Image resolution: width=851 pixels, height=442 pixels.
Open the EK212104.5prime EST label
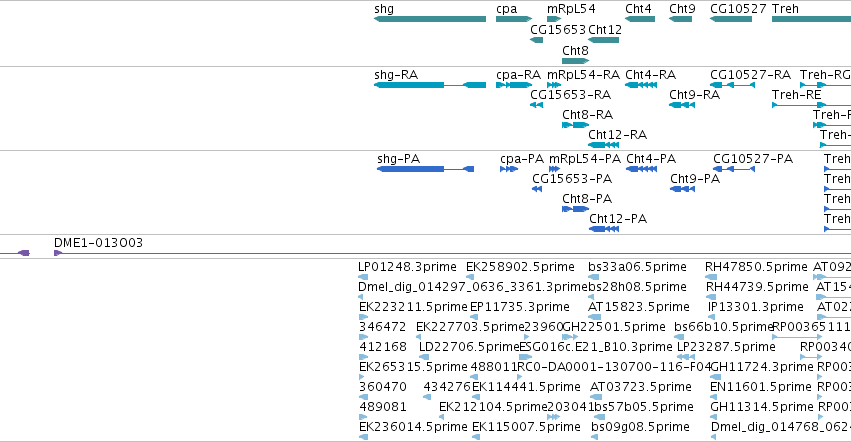(x=493, y=408)
